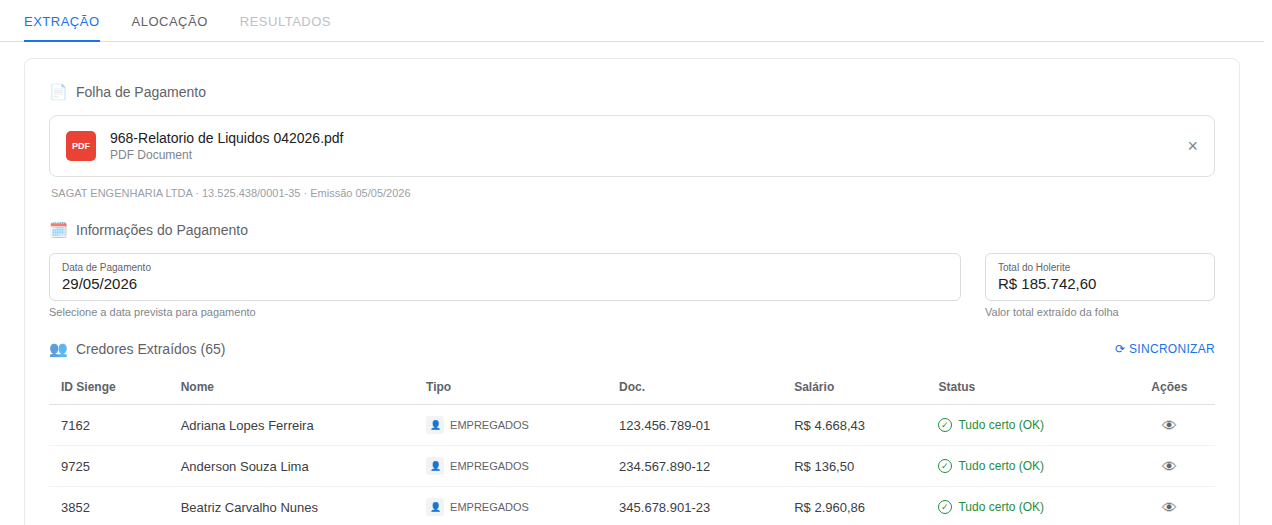Viewport: 1272px width, 525px height.
Task: Open the EXTRAÇÃO tab
Action: click(x=62, y=21)
